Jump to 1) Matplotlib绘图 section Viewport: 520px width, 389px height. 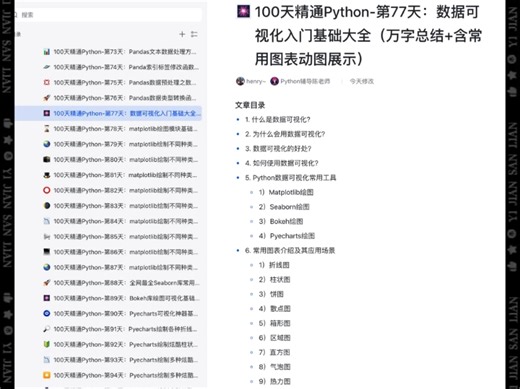[286, 192]
